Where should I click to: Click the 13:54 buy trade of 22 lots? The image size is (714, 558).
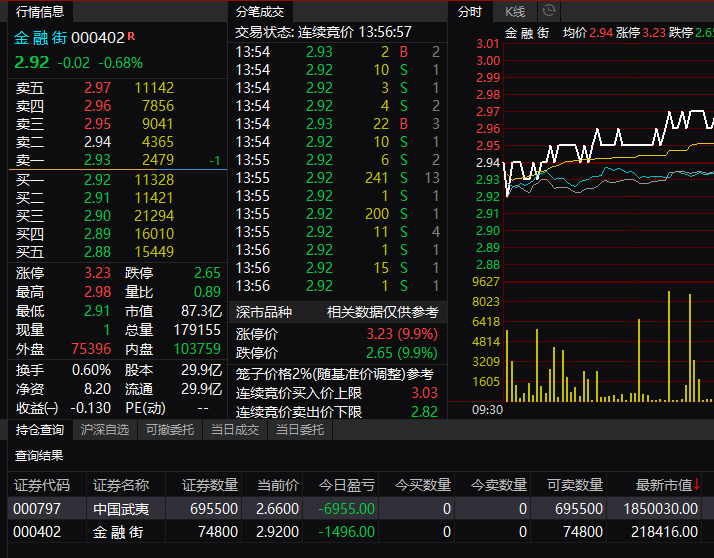click(x=337, y=123)
